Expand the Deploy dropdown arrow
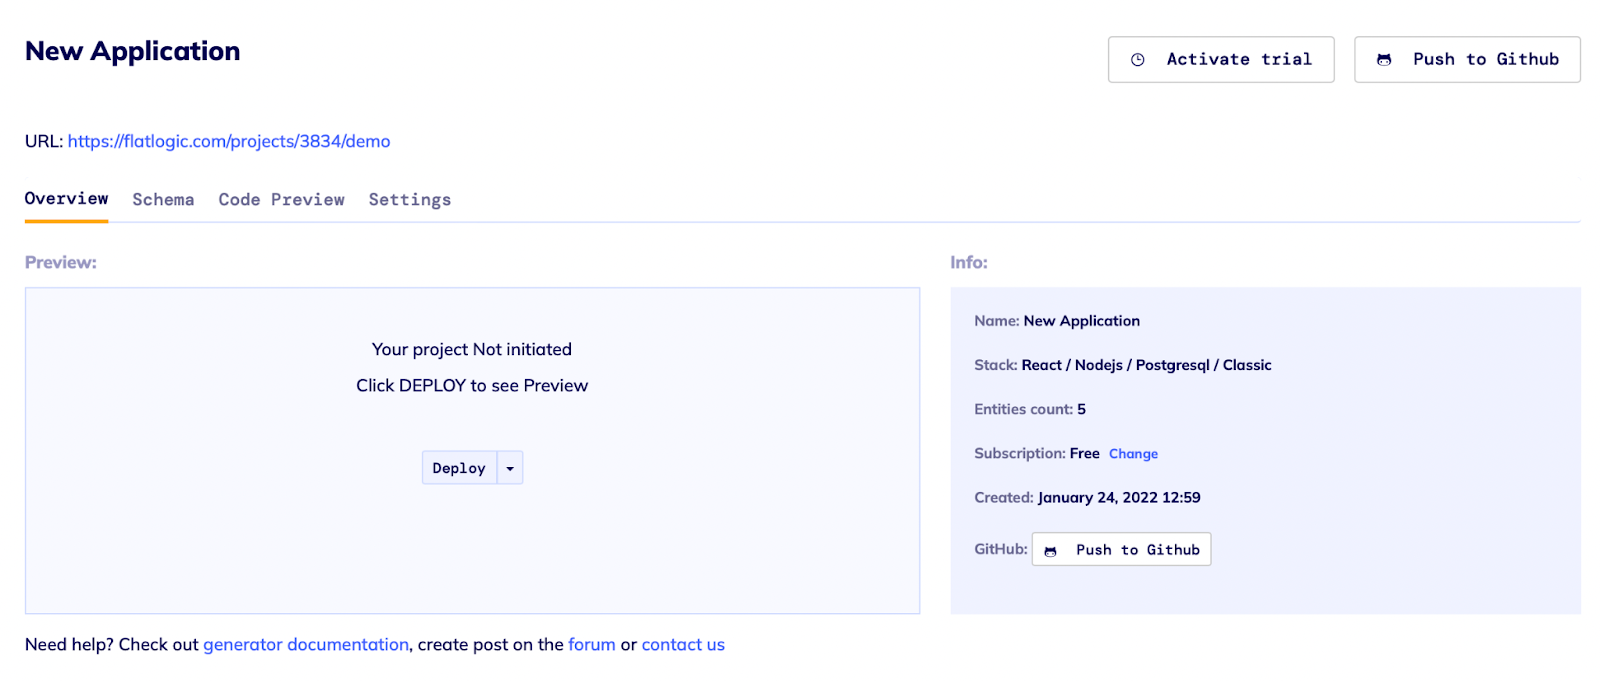The image size is (1600, 681). point(510,468)
